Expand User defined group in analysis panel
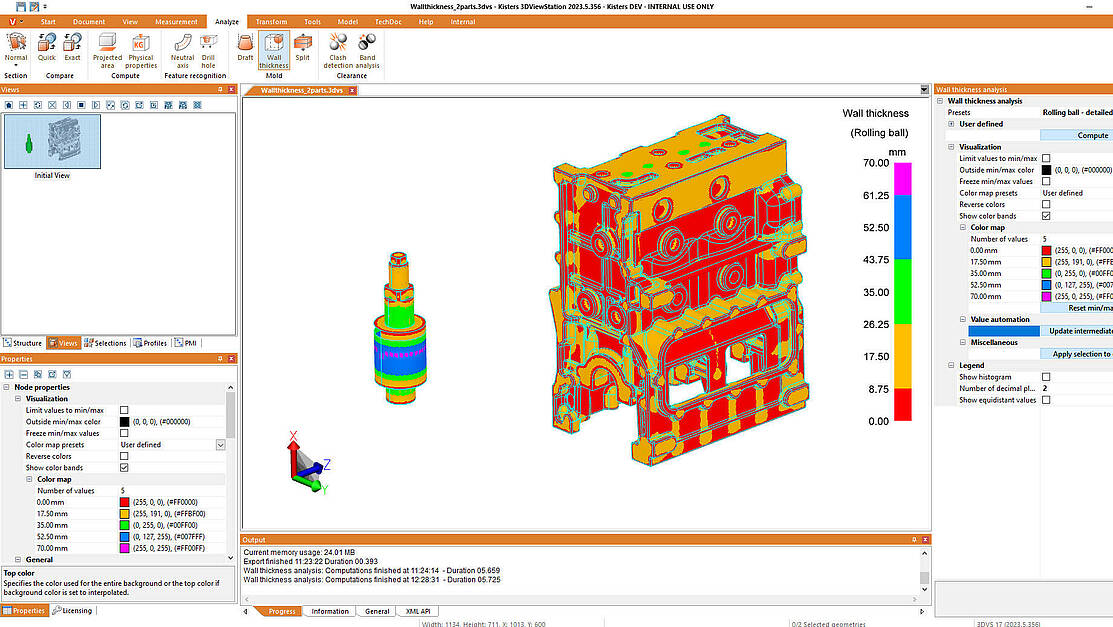 tap(951, 124)
